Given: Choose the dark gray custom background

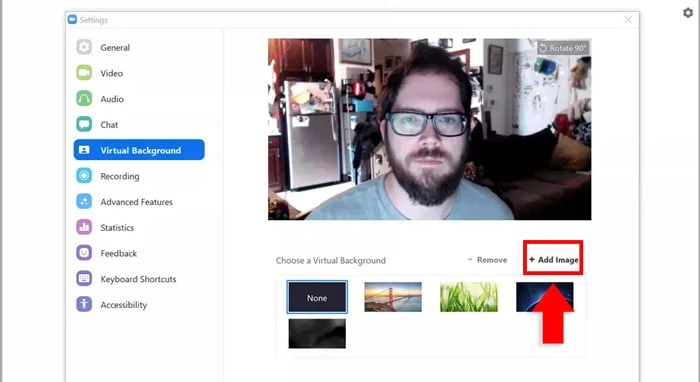Looking at the screenshot, I should (x=317, y=333).
